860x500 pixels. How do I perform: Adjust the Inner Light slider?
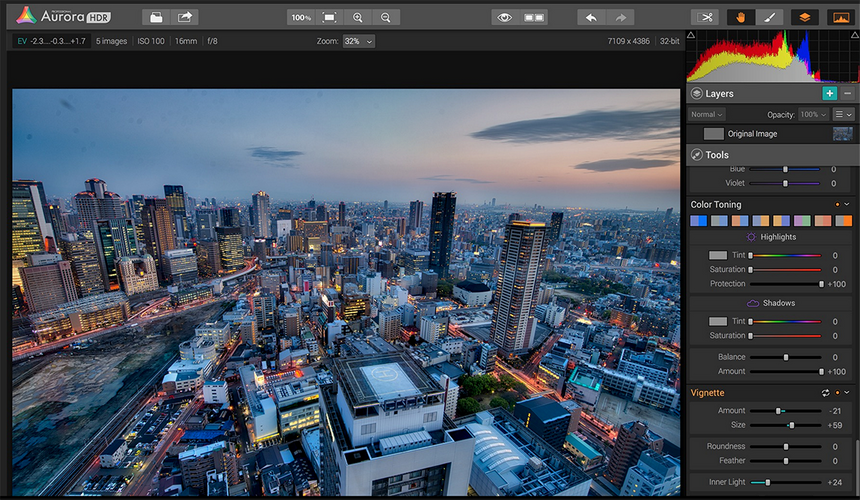pos(785,482)
